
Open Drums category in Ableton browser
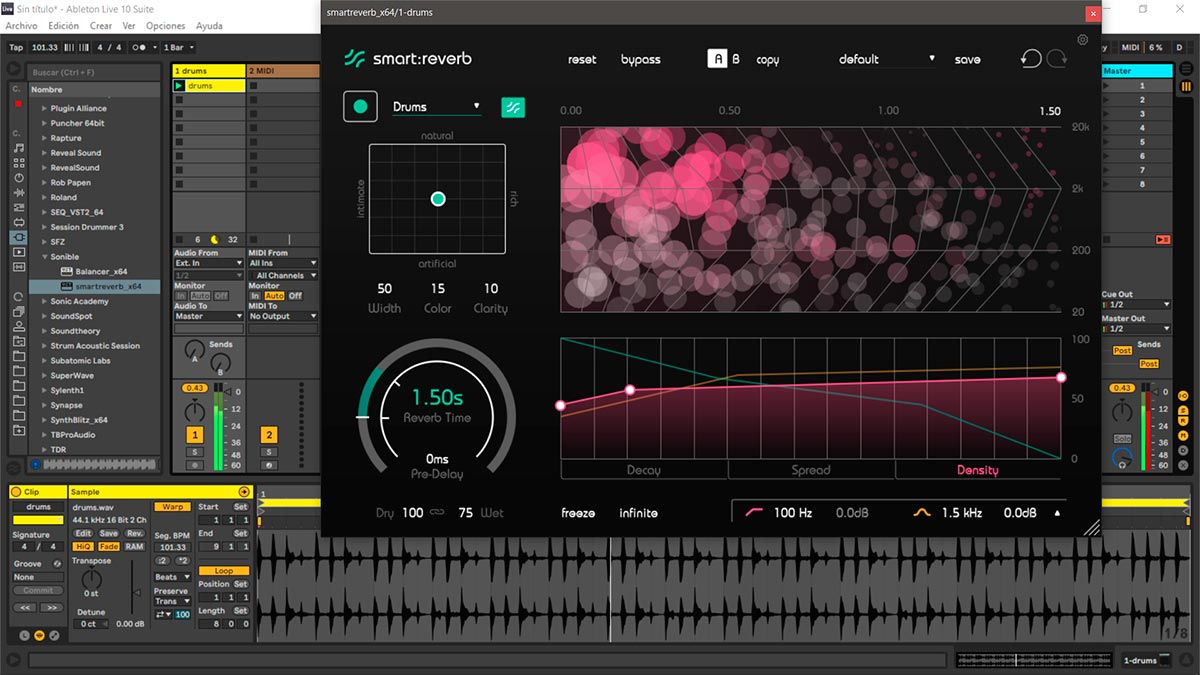20,163
